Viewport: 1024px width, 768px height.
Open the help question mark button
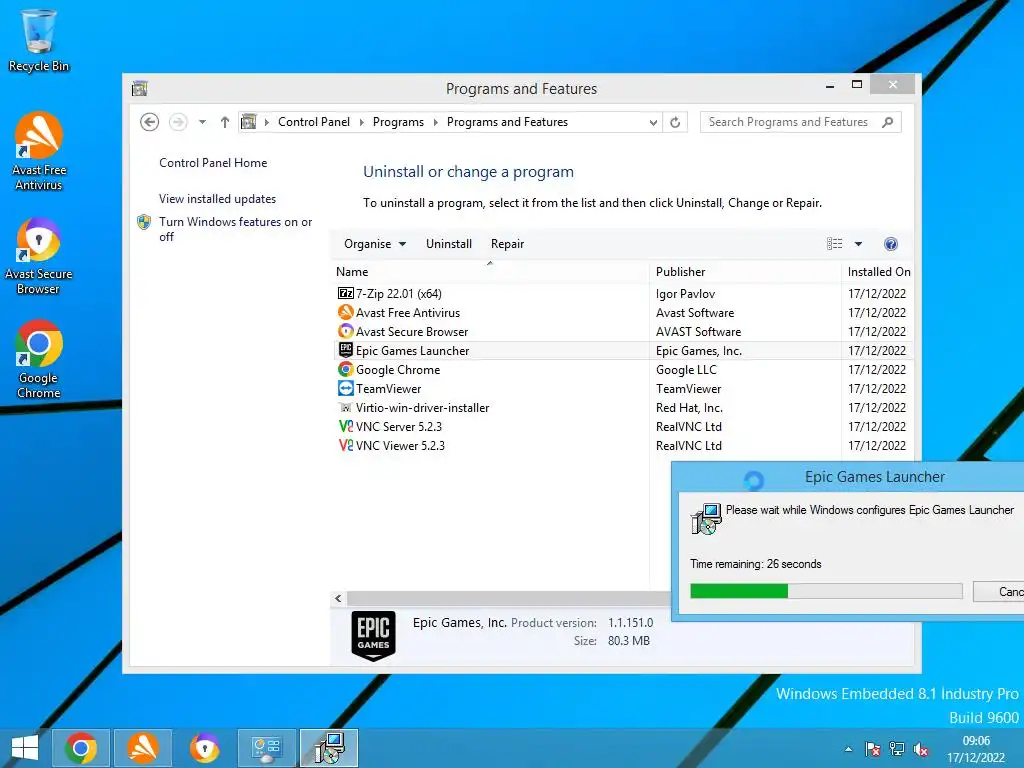pos(891,244)
